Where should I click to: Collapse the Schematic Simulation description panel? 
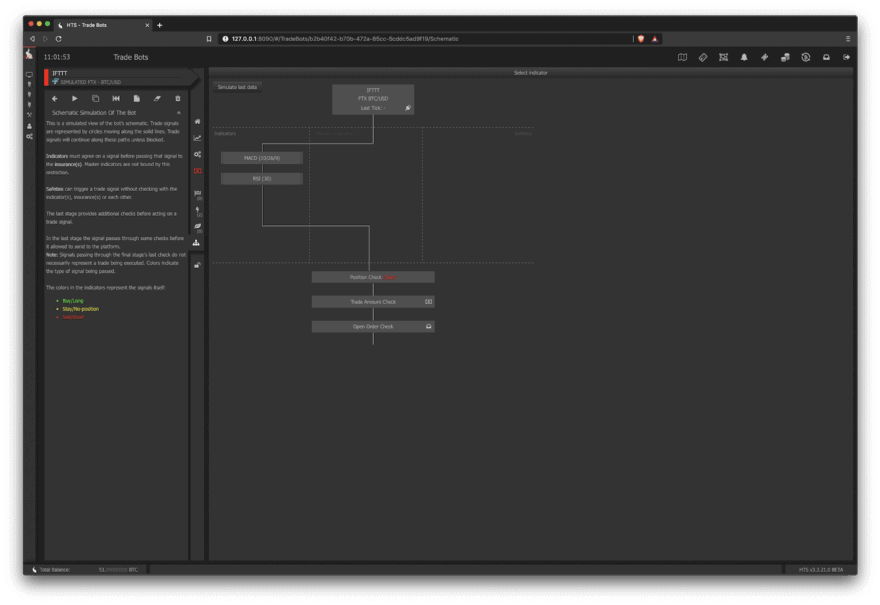click(x=178, y=113)
